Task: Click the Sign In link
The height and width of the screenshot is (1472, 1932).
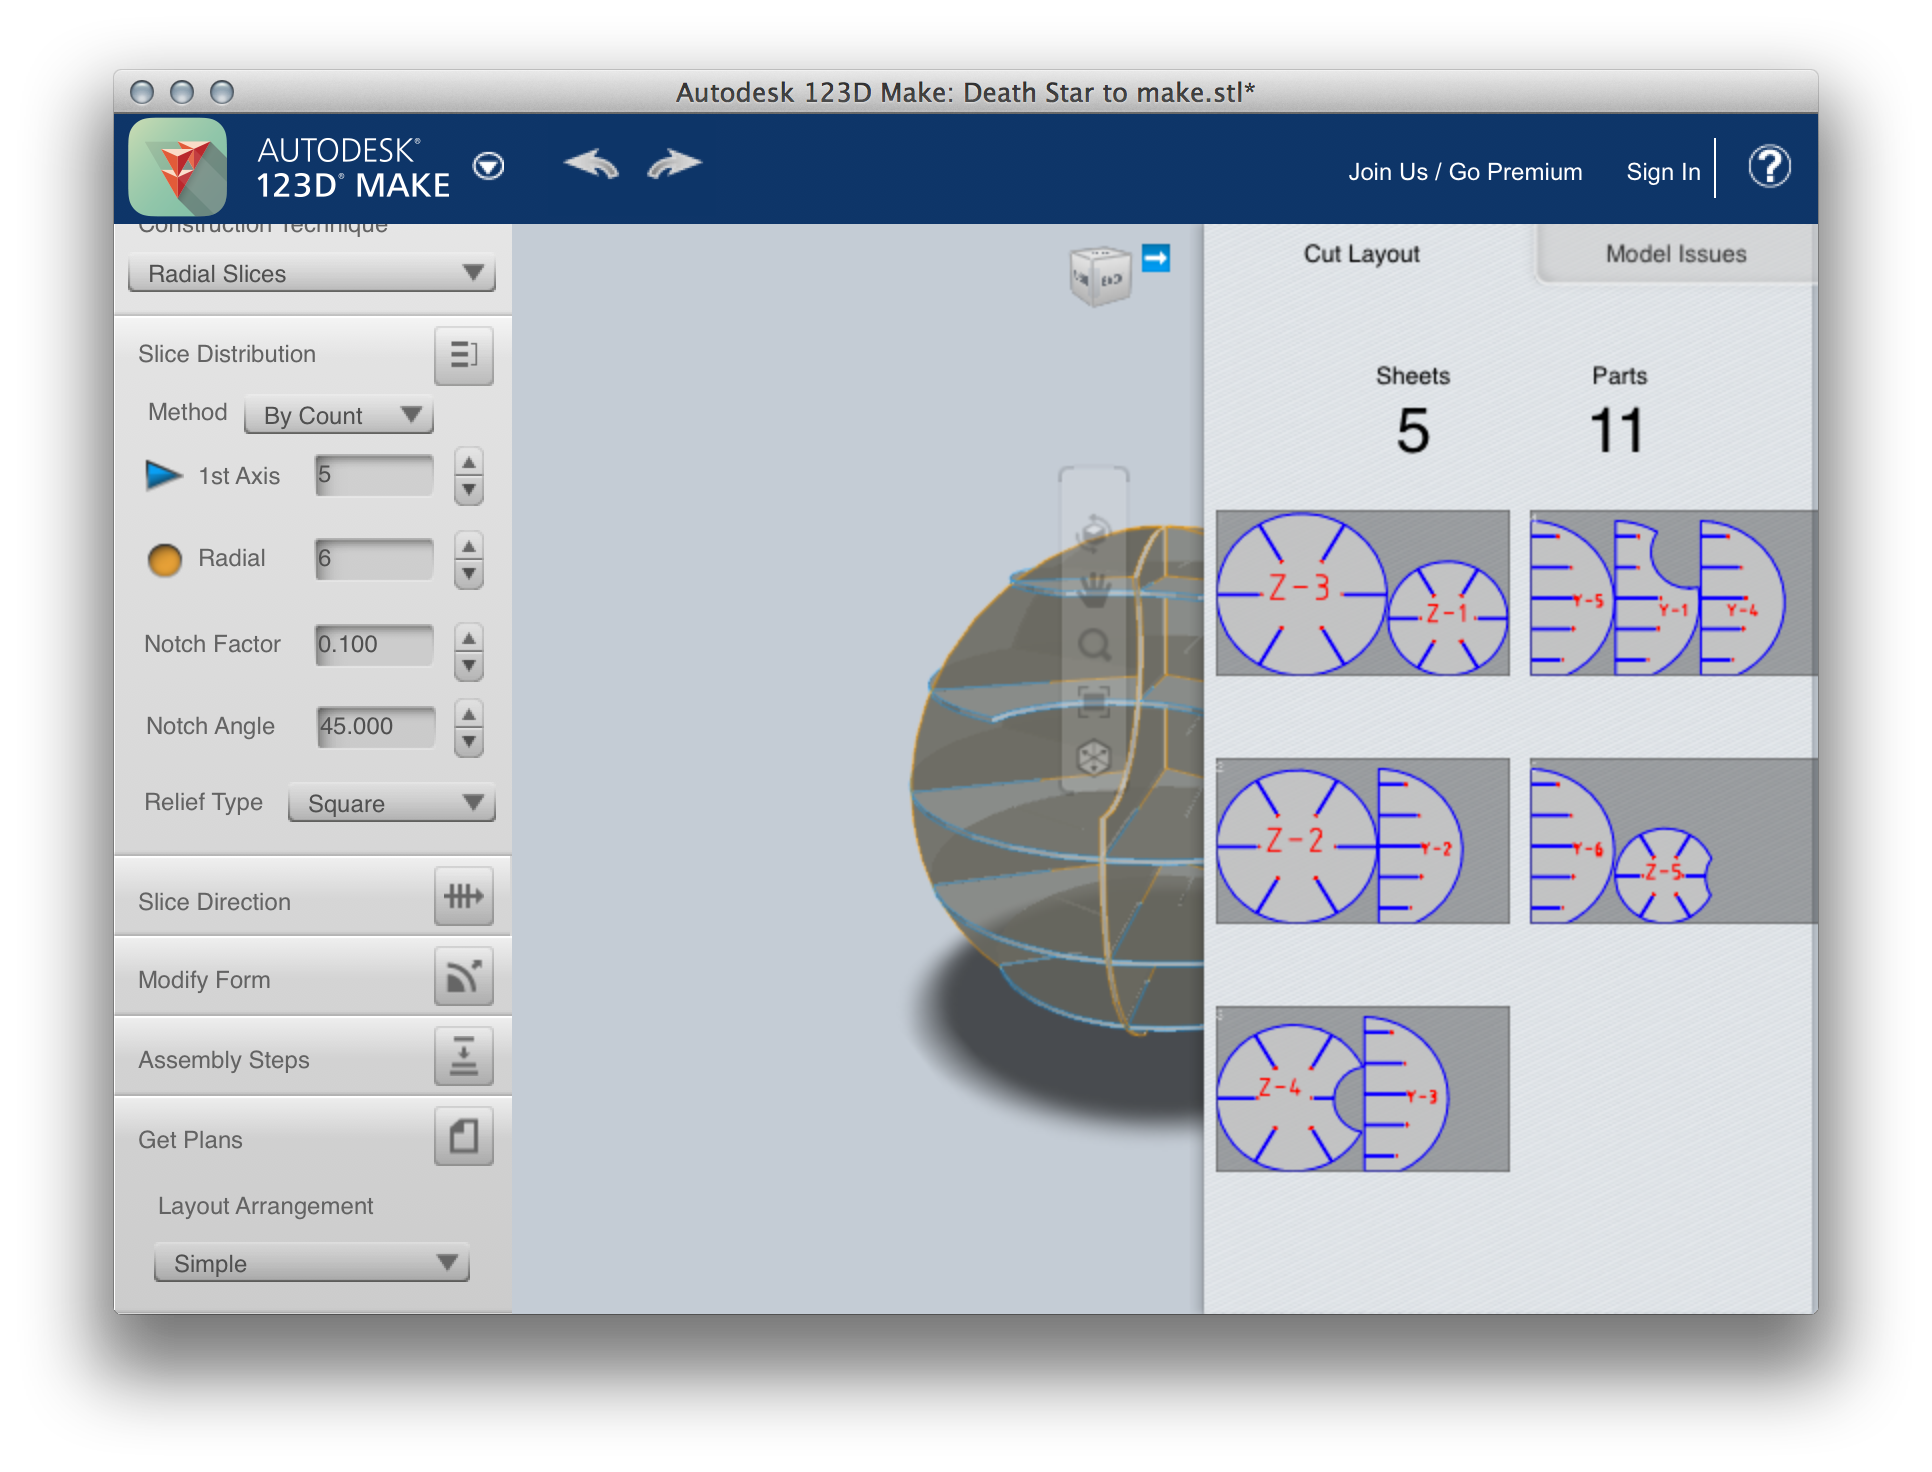Action: click(1662, 172)
